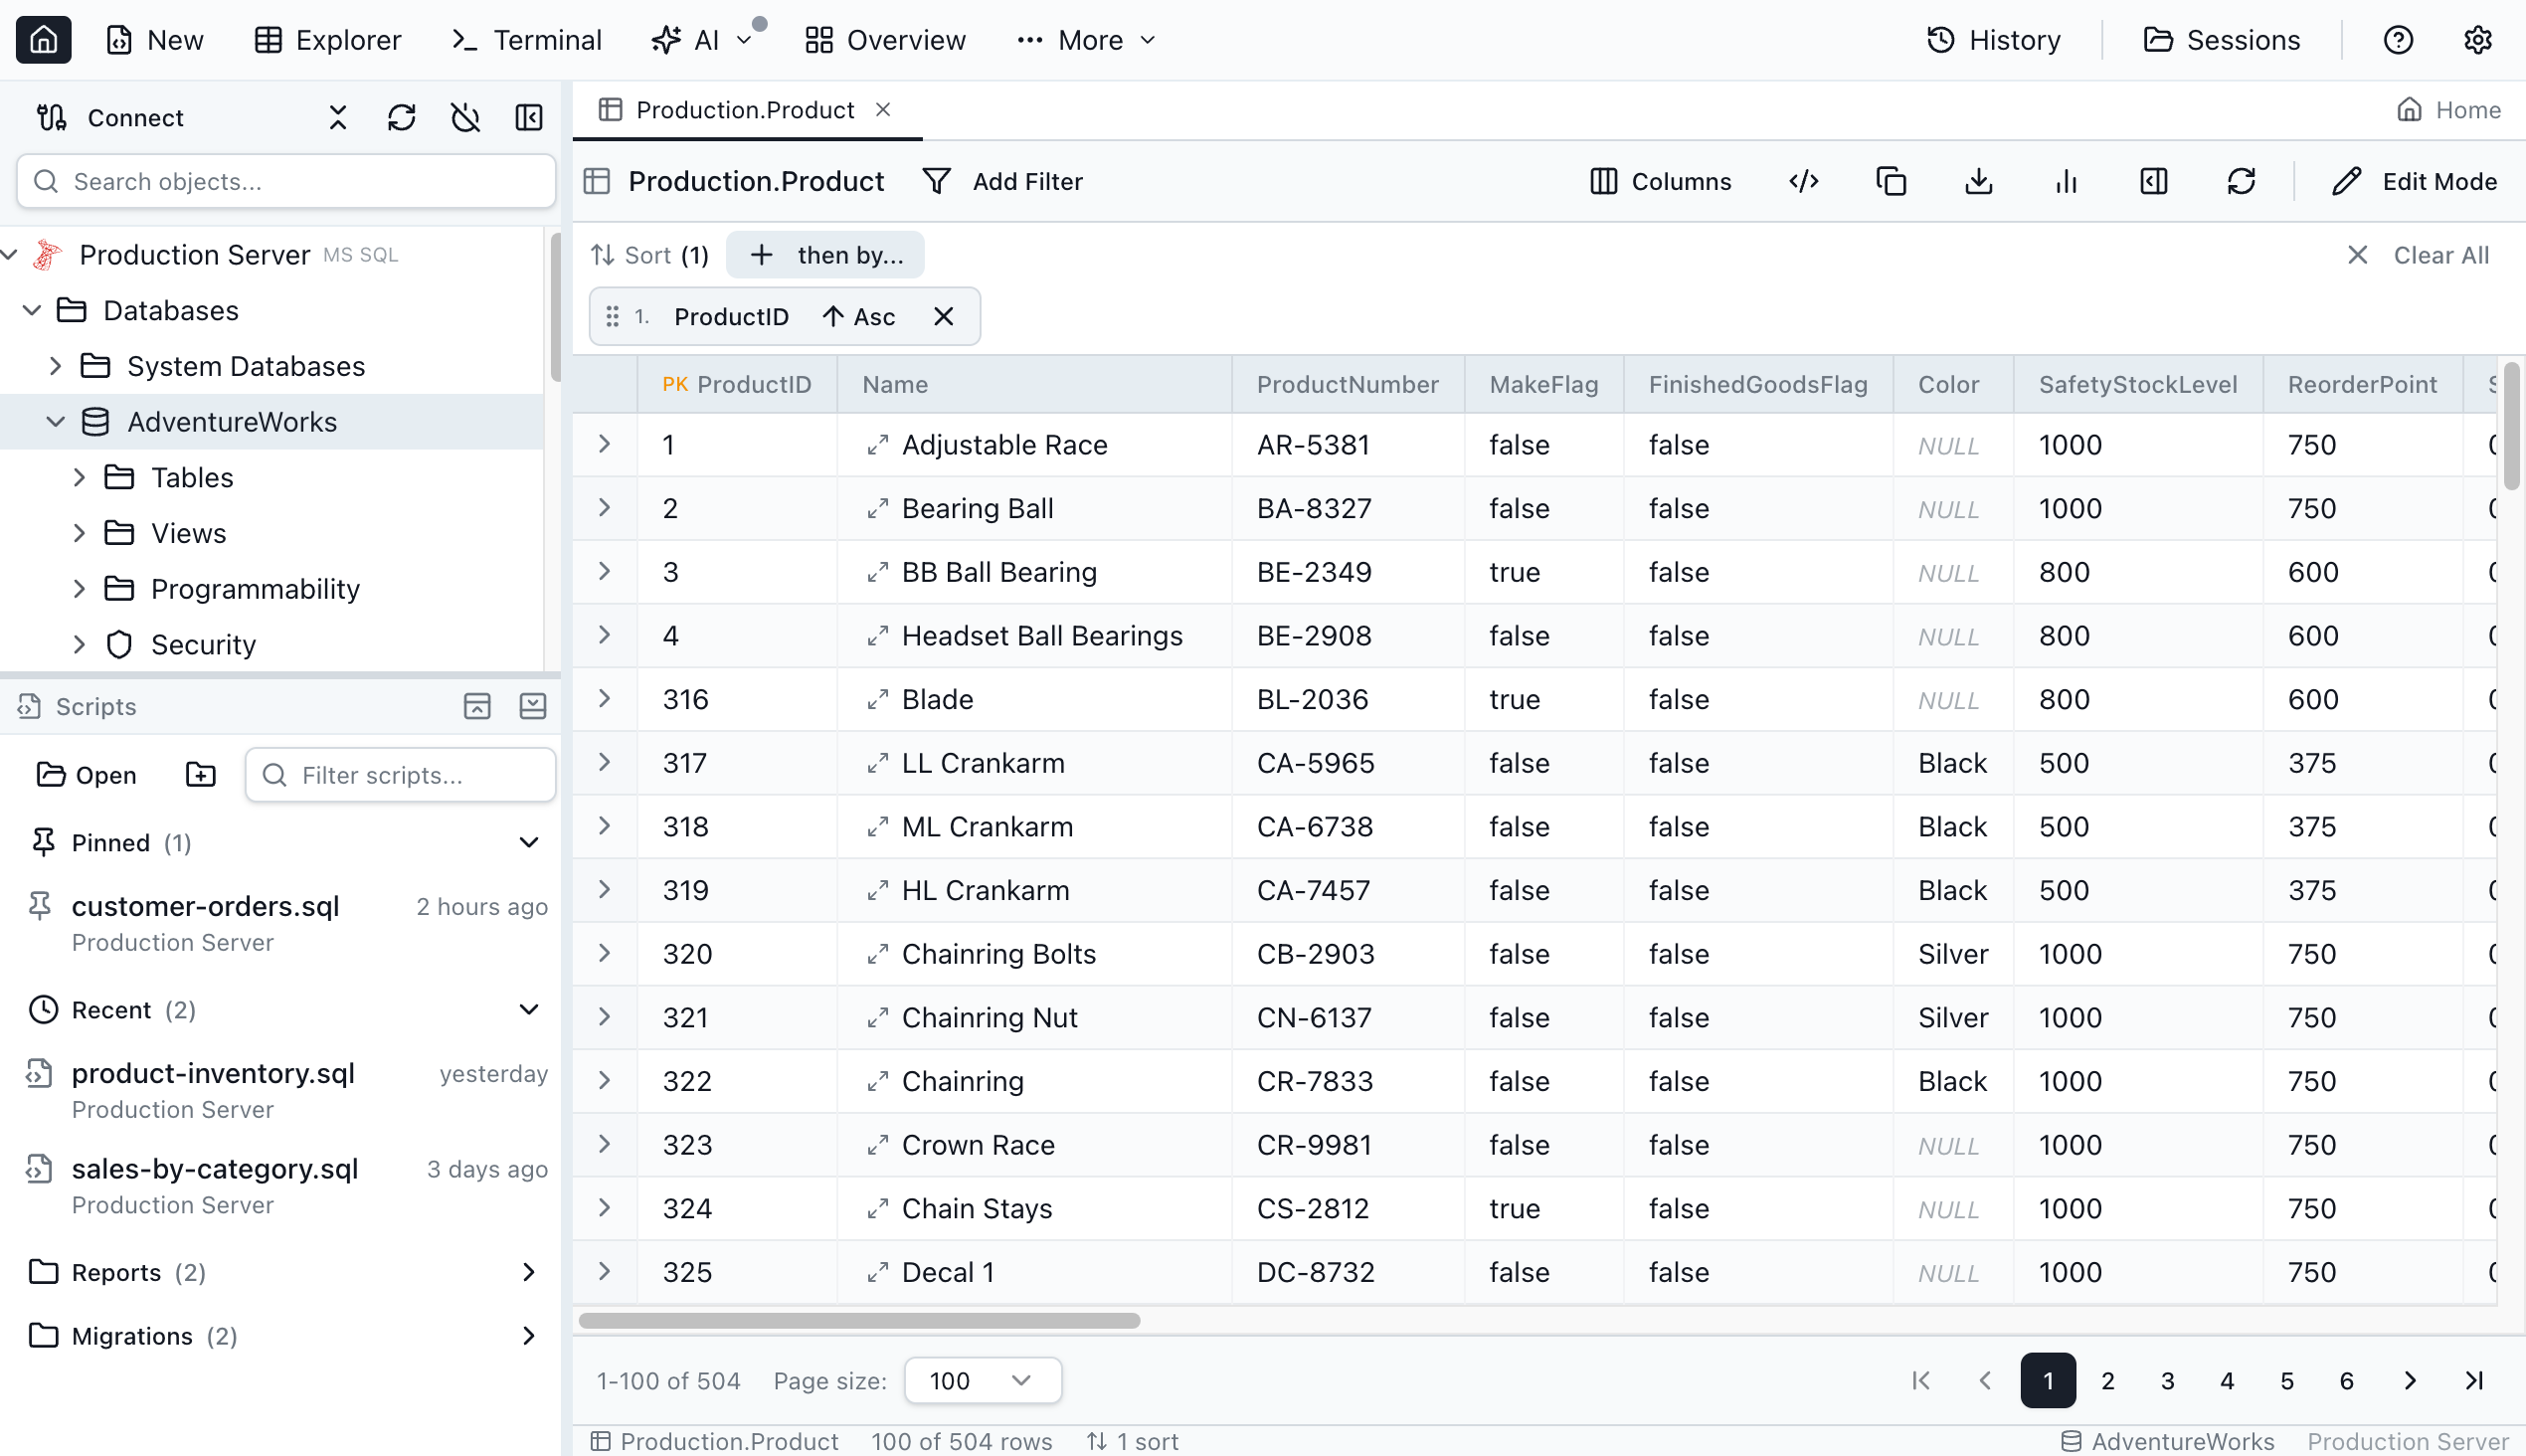2526x1456 pixels.
Task: Click the new script folder icon
Action: [200, 775]
